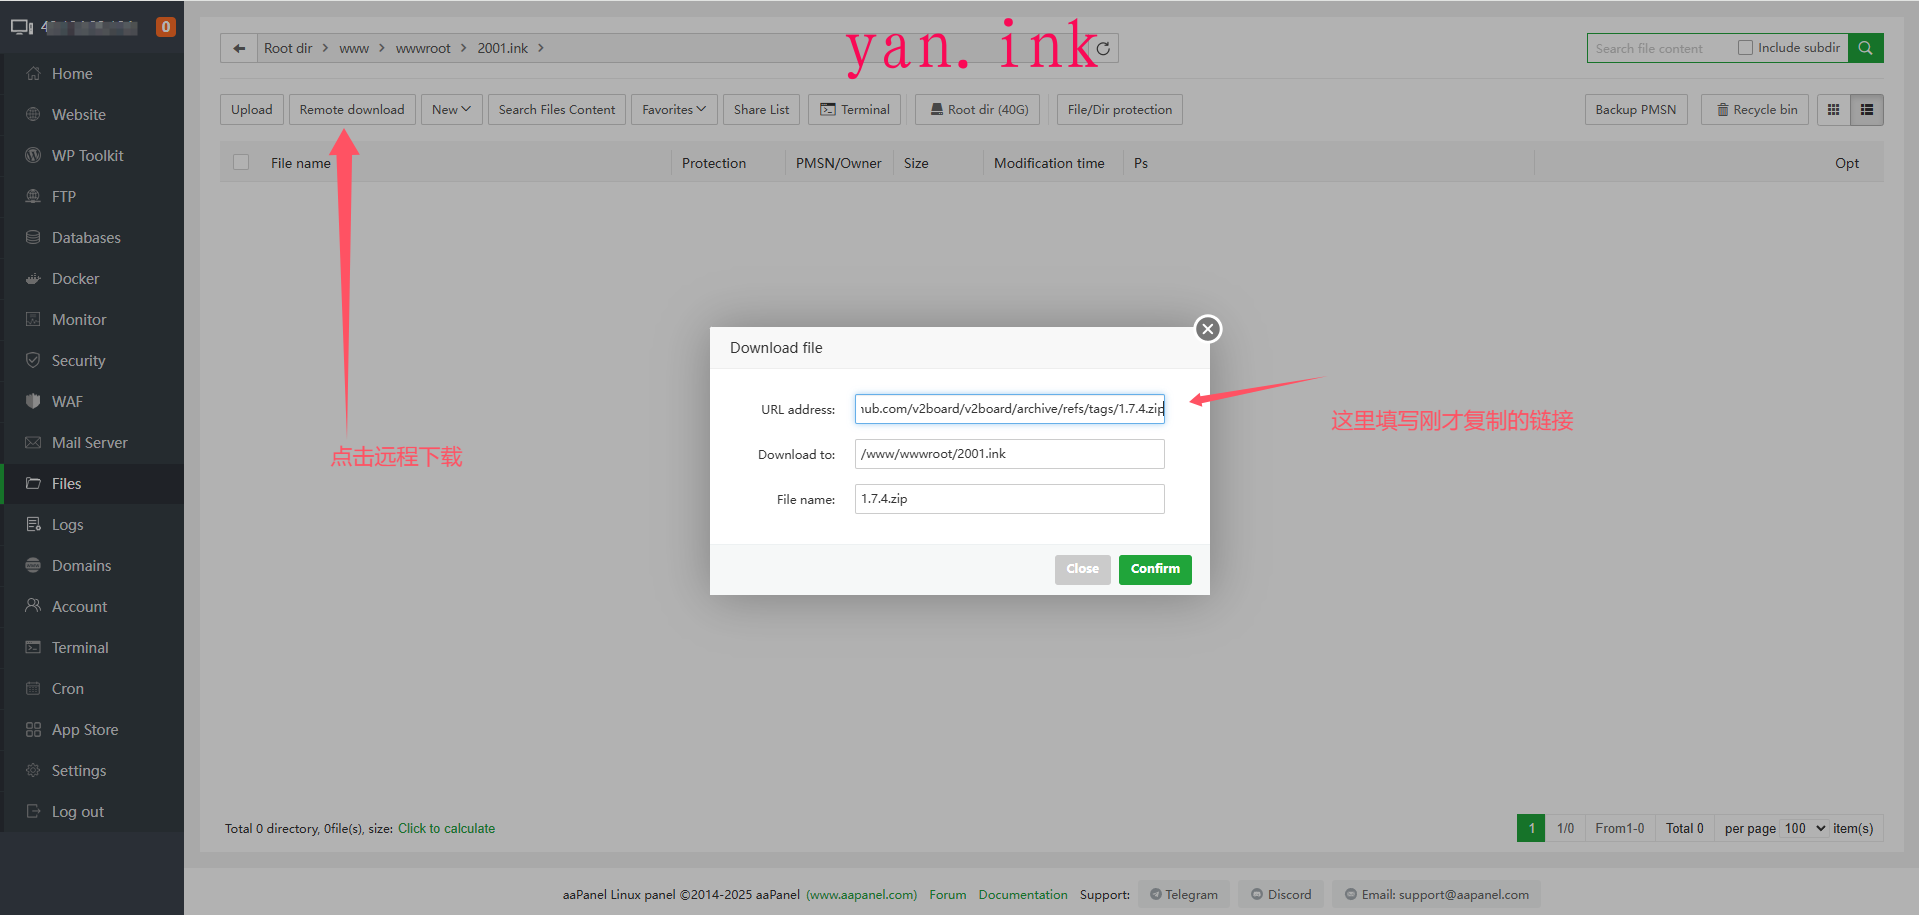Open File/Dir protection
Image resolution: width=1919 pixels, height=915 pixels.
[1120, 110]
